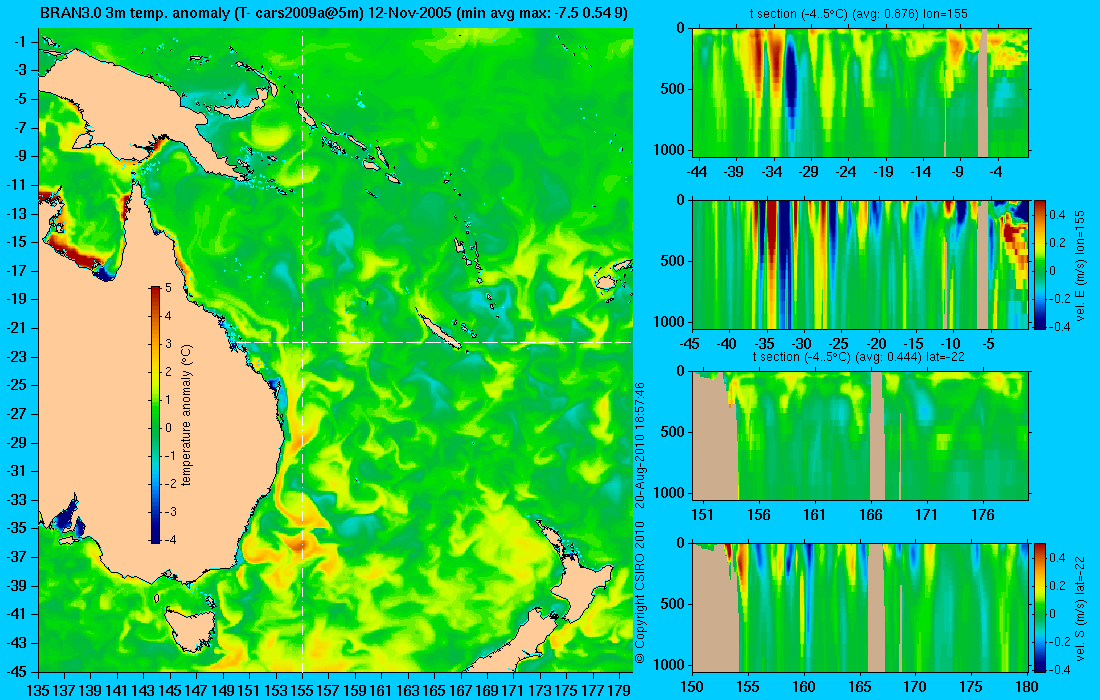Click the '5' tick of temperature anomaly colorbar
This screenshot has width=1100, height=700.
[168, 288]
